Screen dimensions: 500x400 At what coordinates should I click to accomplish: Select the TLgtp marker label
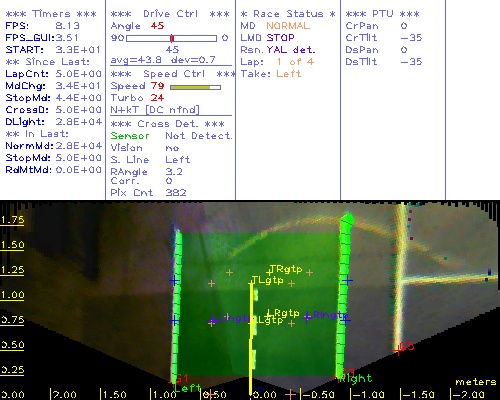[267, 280]
